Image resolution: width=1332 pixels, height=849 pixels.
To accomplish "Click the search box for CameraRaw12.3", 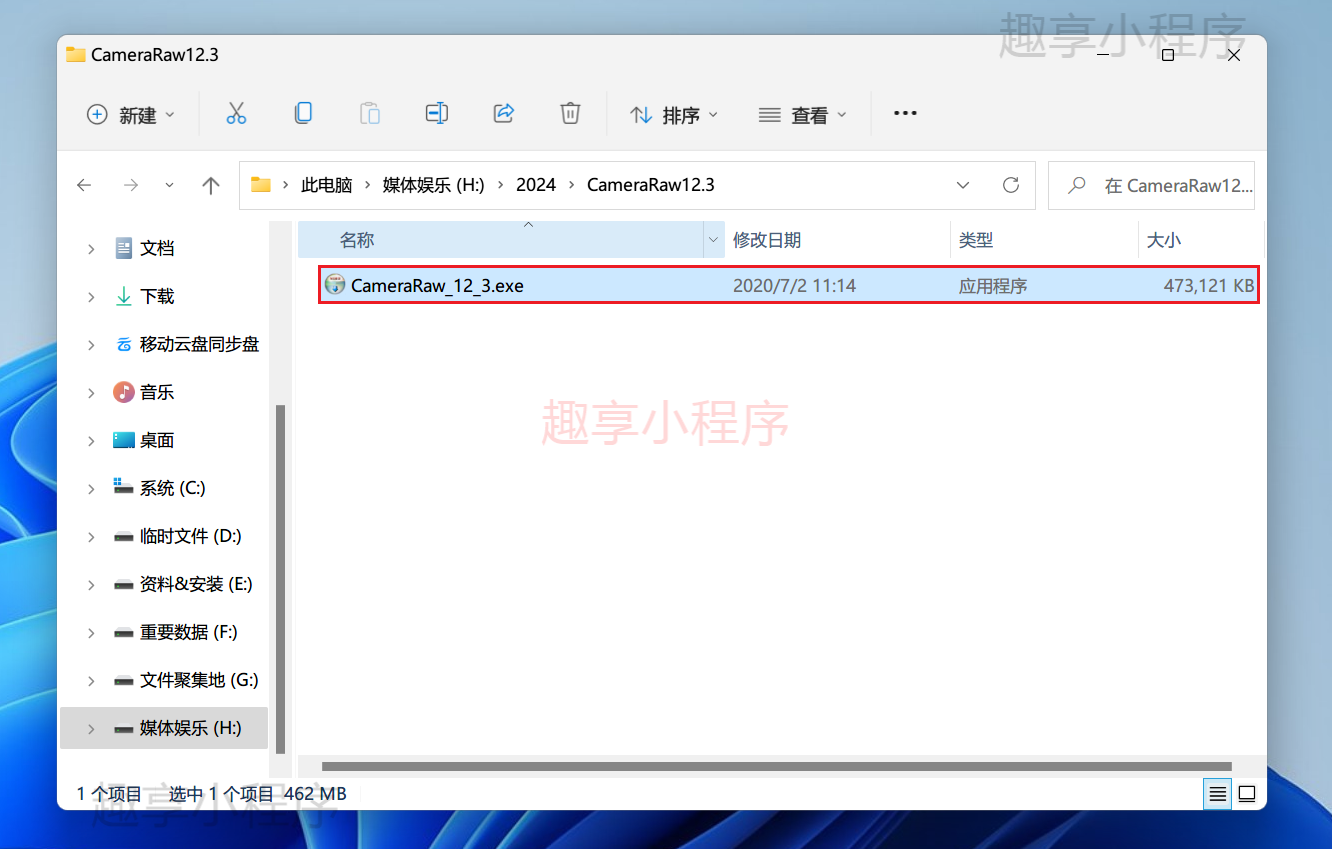I will coord(1151,185).
